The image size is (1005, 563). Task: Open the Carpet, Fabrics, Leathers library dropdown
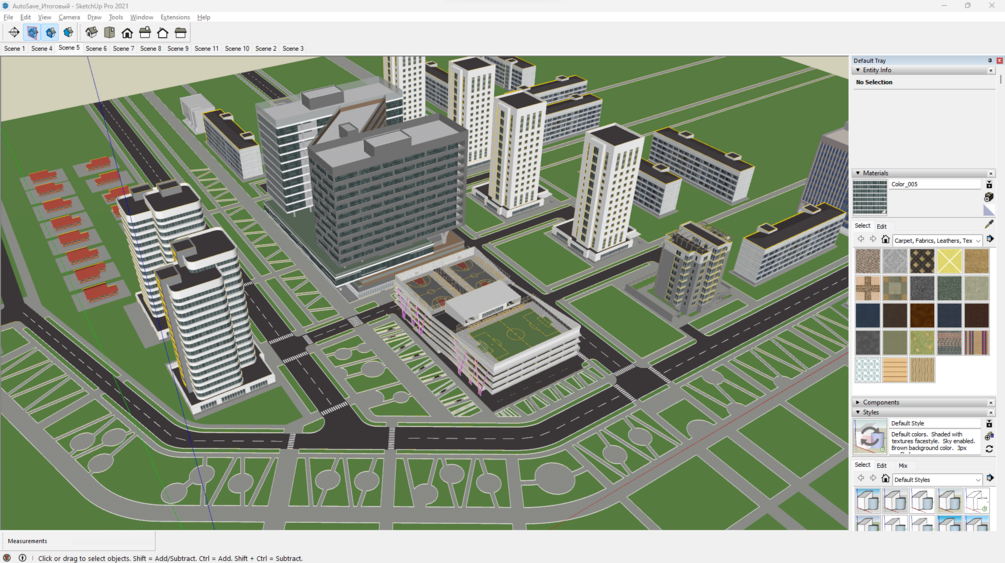click(937, 240)
